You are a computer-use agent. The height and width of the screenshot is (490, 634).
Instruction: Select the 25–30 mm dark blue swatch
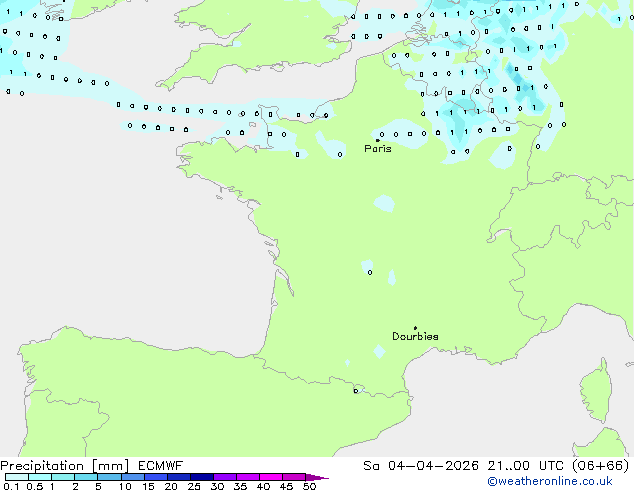[202, 477]
